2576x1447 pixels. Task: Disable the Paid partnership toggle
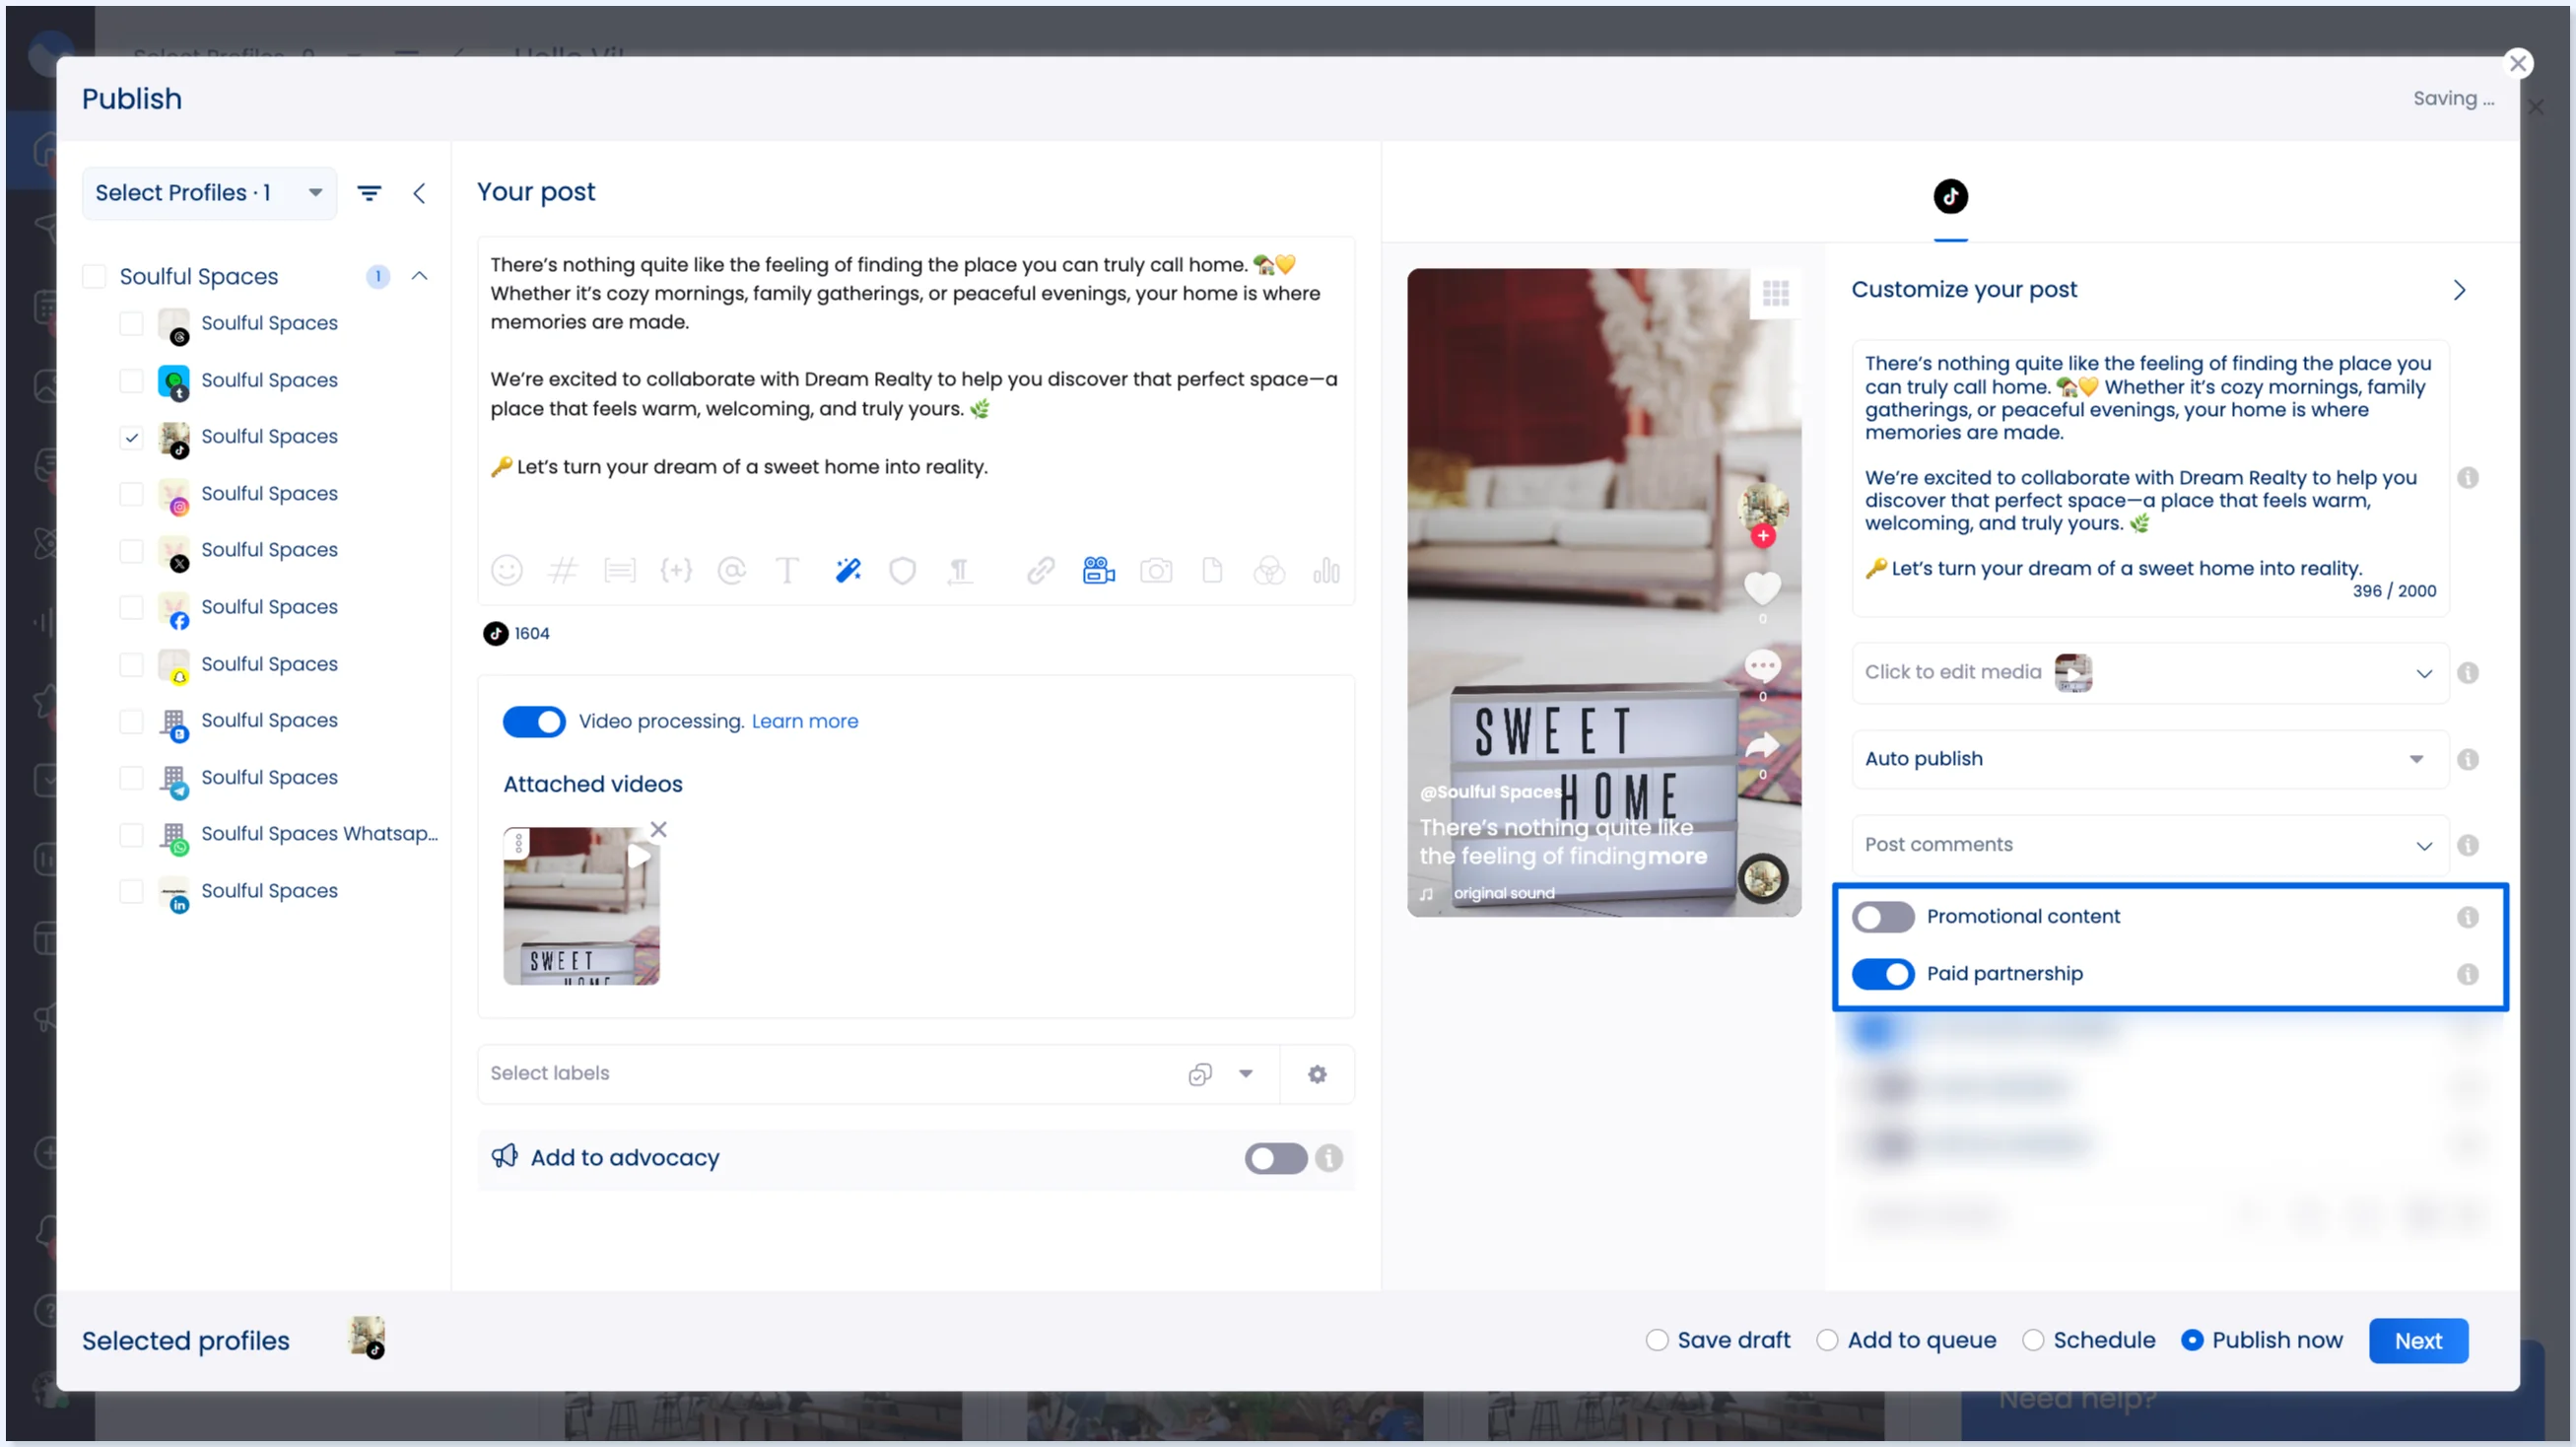coord(1882,973)
